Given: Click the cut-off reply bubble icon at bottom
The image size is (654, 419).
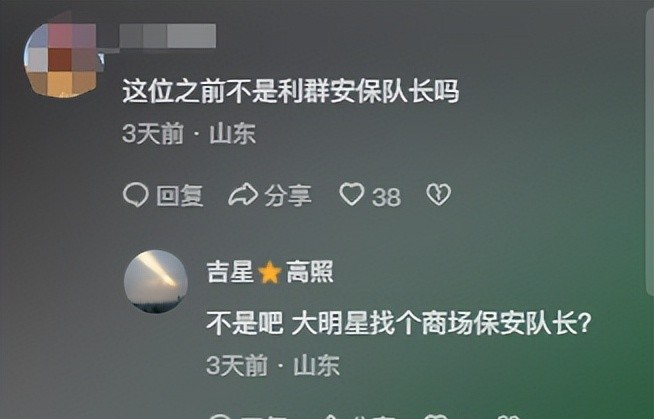Looking at the screenshot, I should (219, 416).
